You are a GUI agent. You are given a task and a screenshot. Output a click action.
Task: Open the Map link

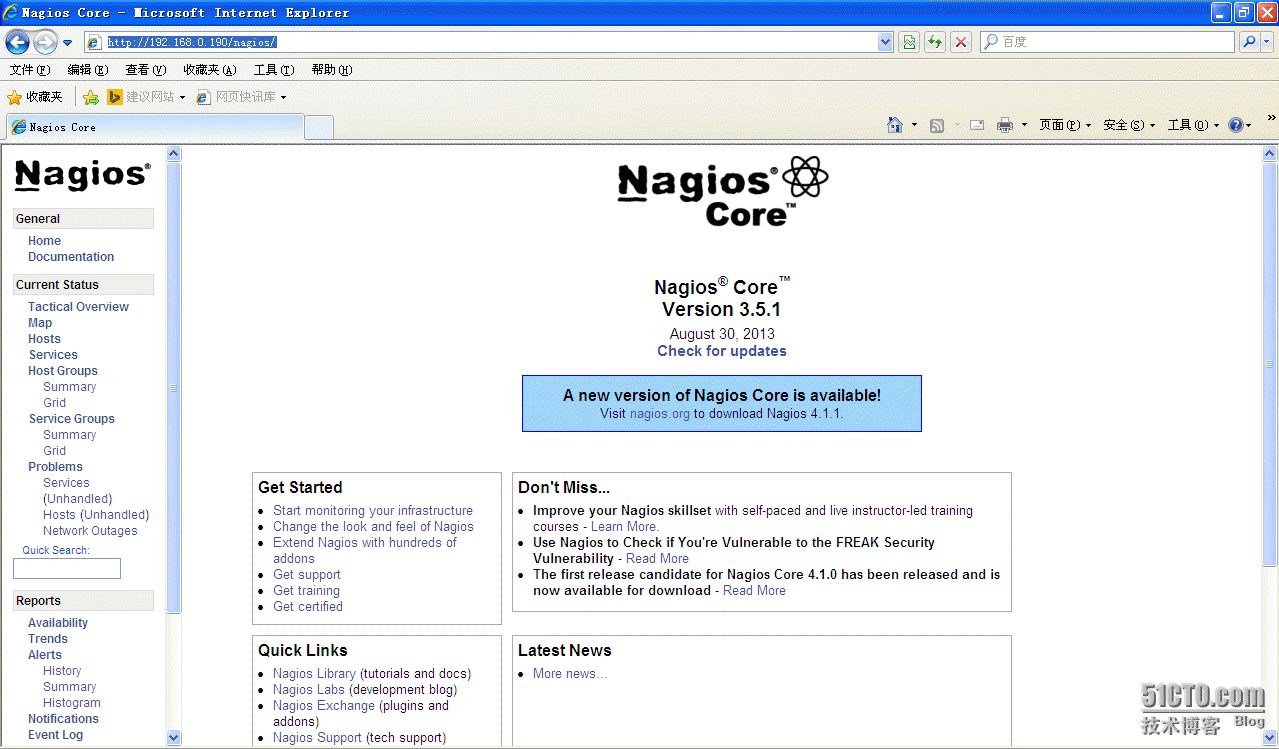pyautogui.click(x=40, y=323)
